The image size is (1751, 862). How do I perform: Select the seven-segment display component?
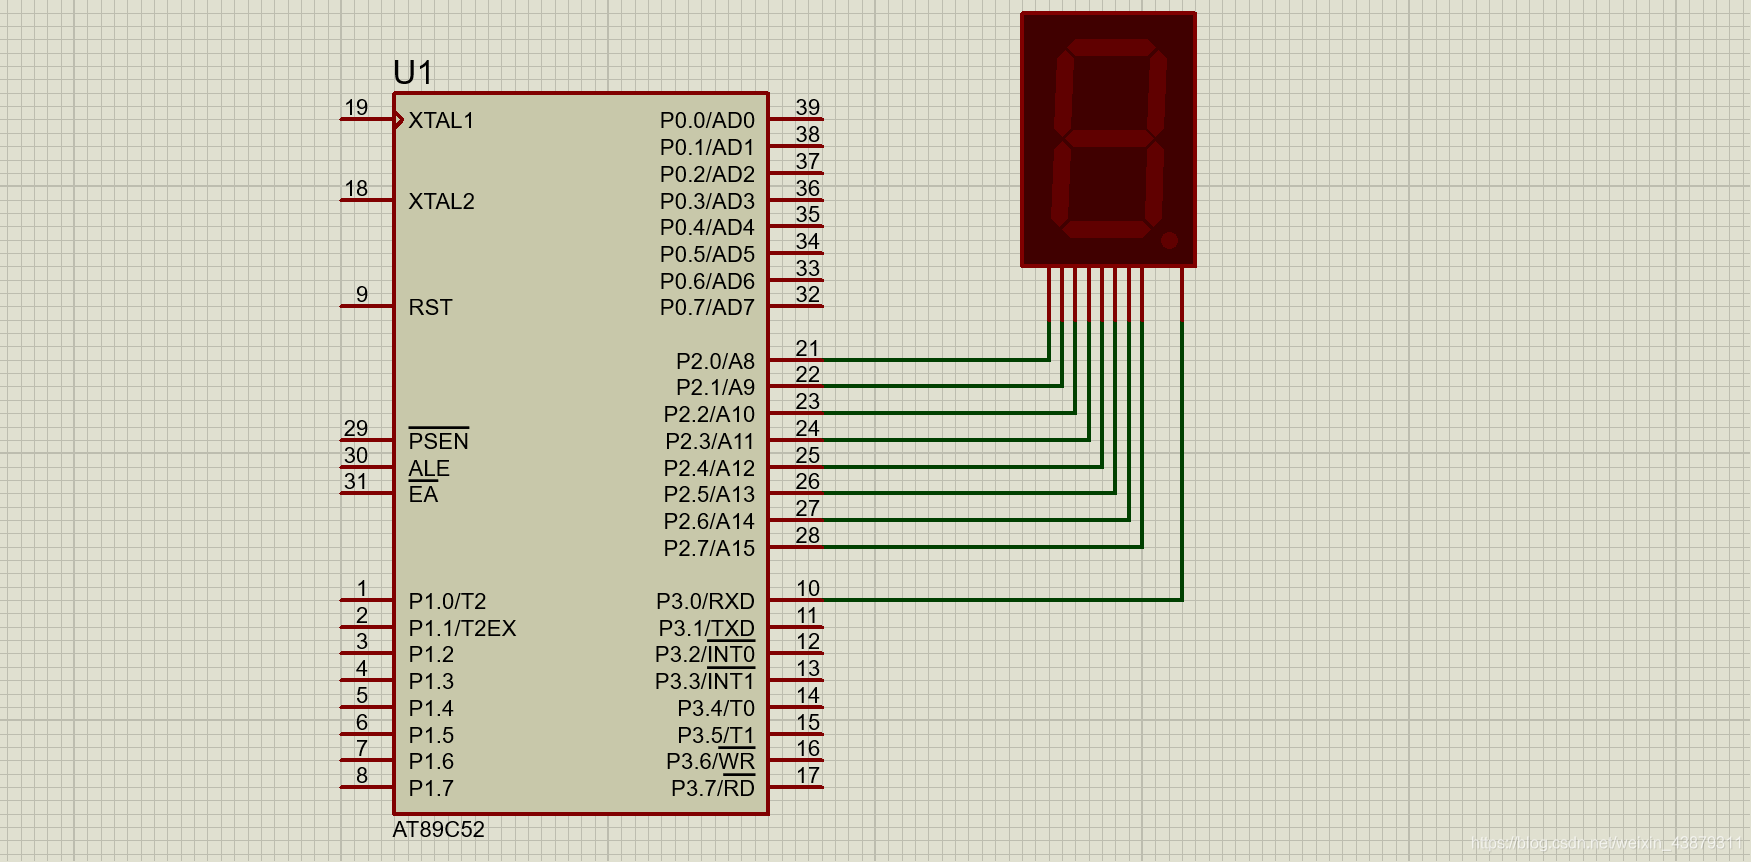(x=1108, y=140)
